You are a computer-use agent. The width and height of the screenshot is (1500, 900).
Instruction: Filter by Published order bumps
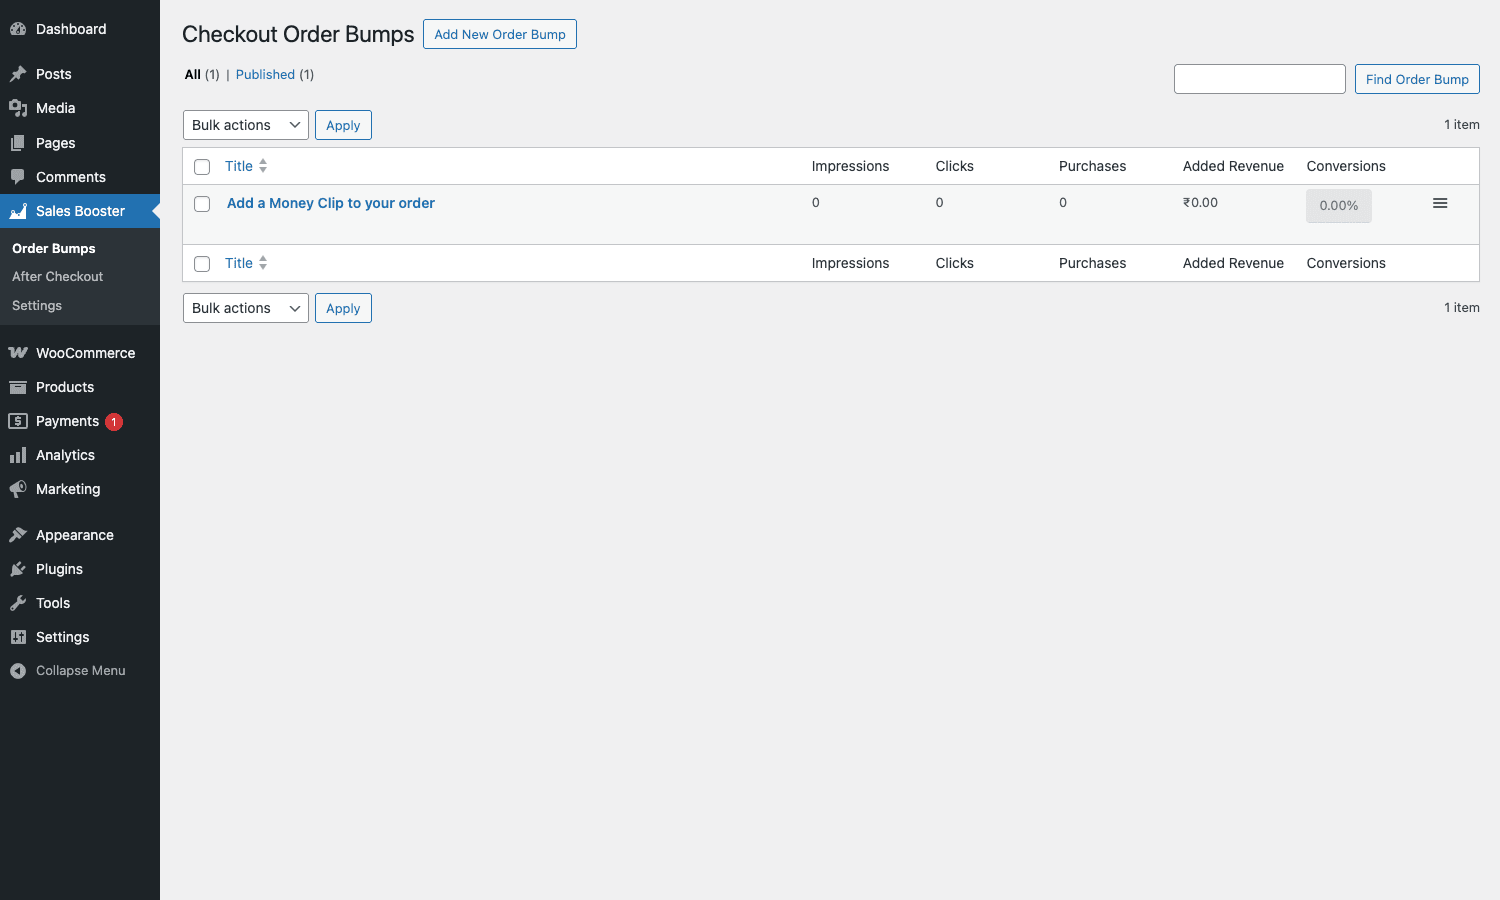click(265, 74)
